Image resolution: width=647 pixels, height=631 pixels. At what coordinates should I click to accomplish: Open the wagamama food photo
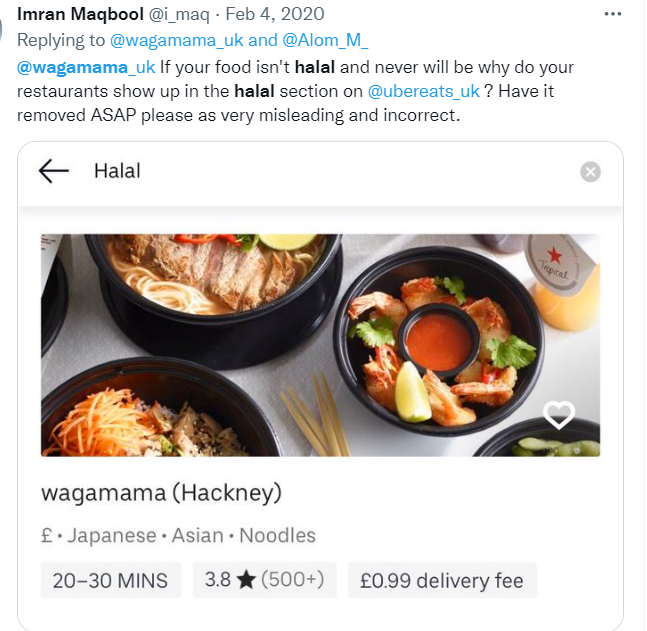pyautogui.click(x=320, y=345)
